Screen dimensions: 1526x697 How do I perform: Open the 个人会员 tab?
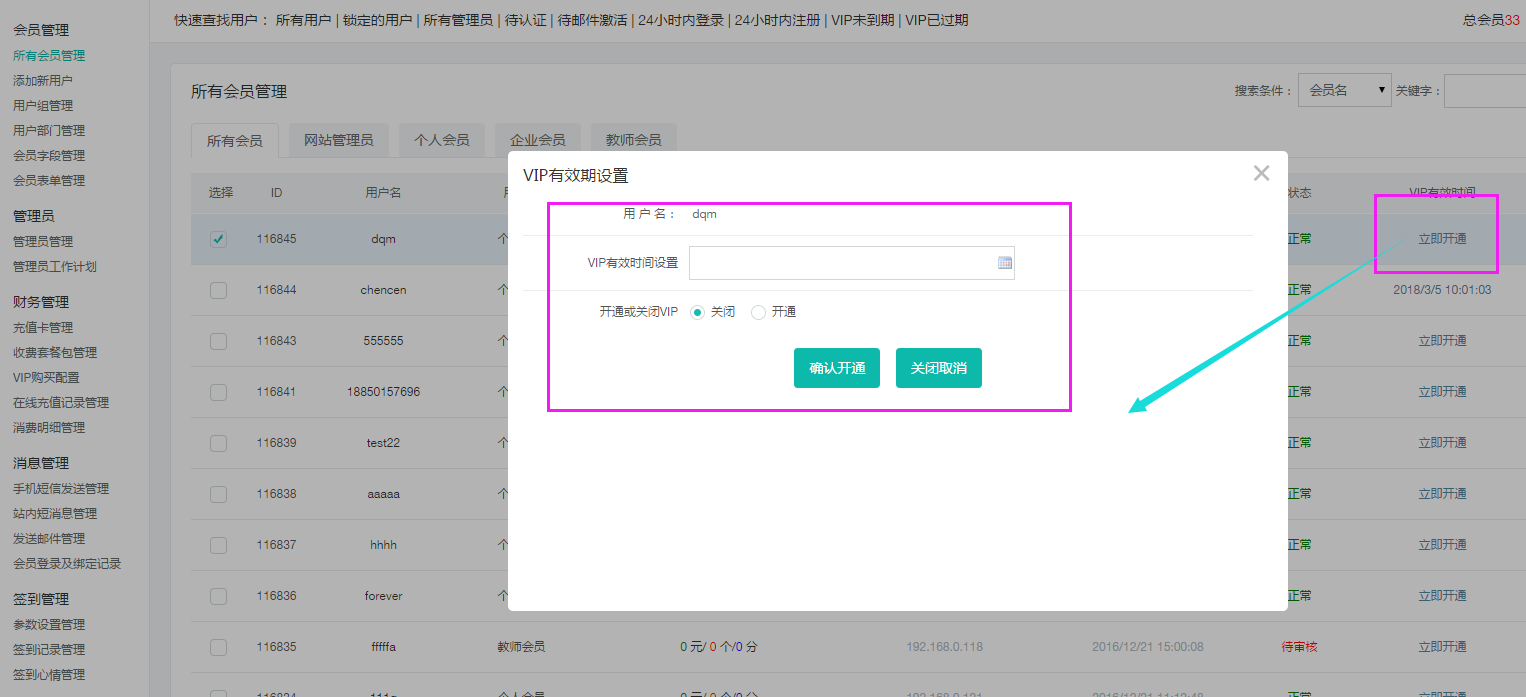(x=441, y=140)
